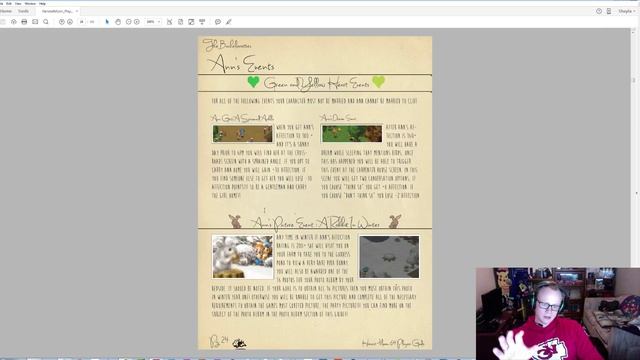
Task: Zoom out with minus circle icon
Action: 129,22
